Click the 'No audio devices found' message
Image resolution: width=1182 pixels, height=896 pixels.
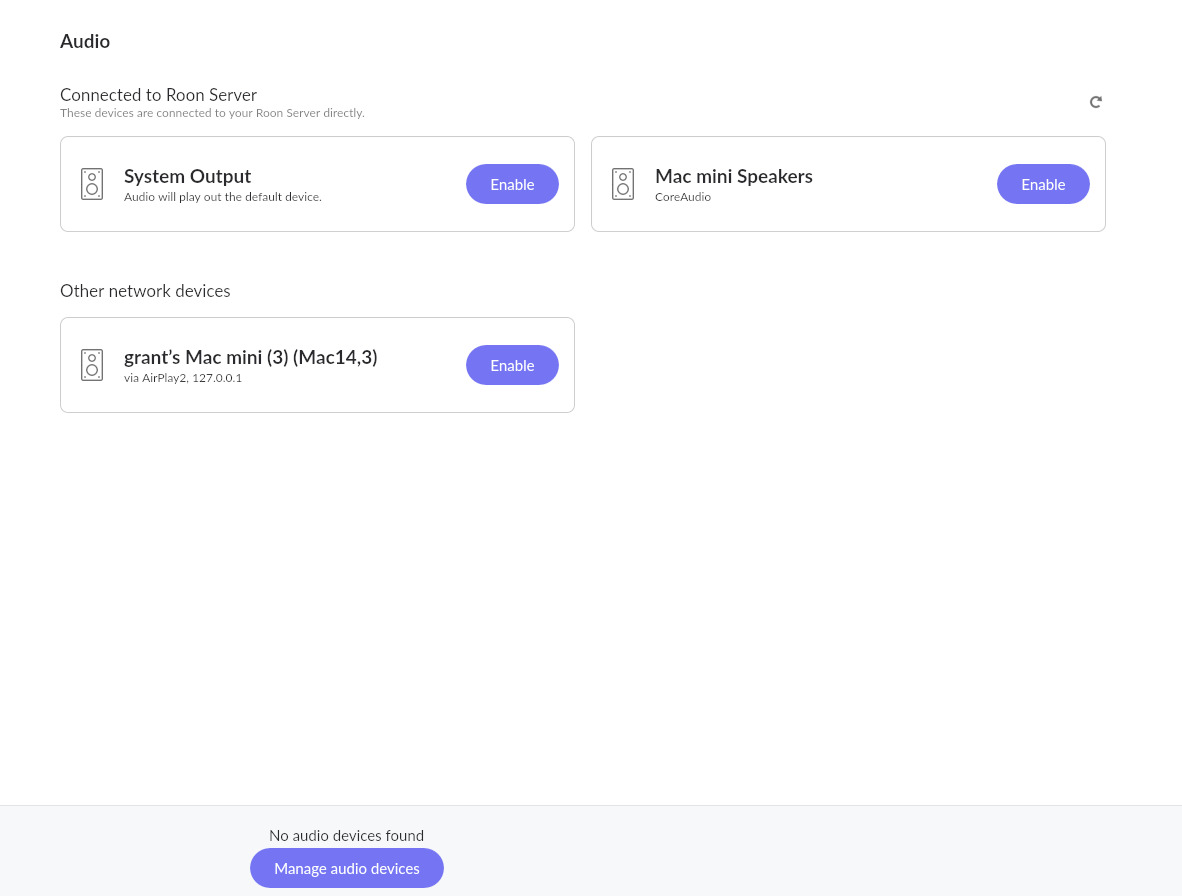click(x=347, y=836)
